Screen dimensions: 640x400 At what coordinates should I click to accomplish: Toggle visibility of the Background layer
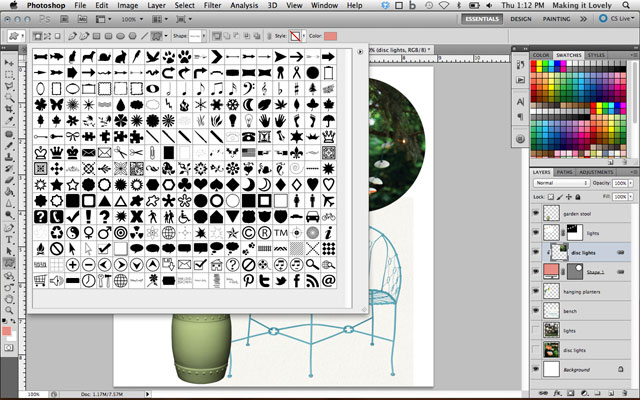click(537, 369)
